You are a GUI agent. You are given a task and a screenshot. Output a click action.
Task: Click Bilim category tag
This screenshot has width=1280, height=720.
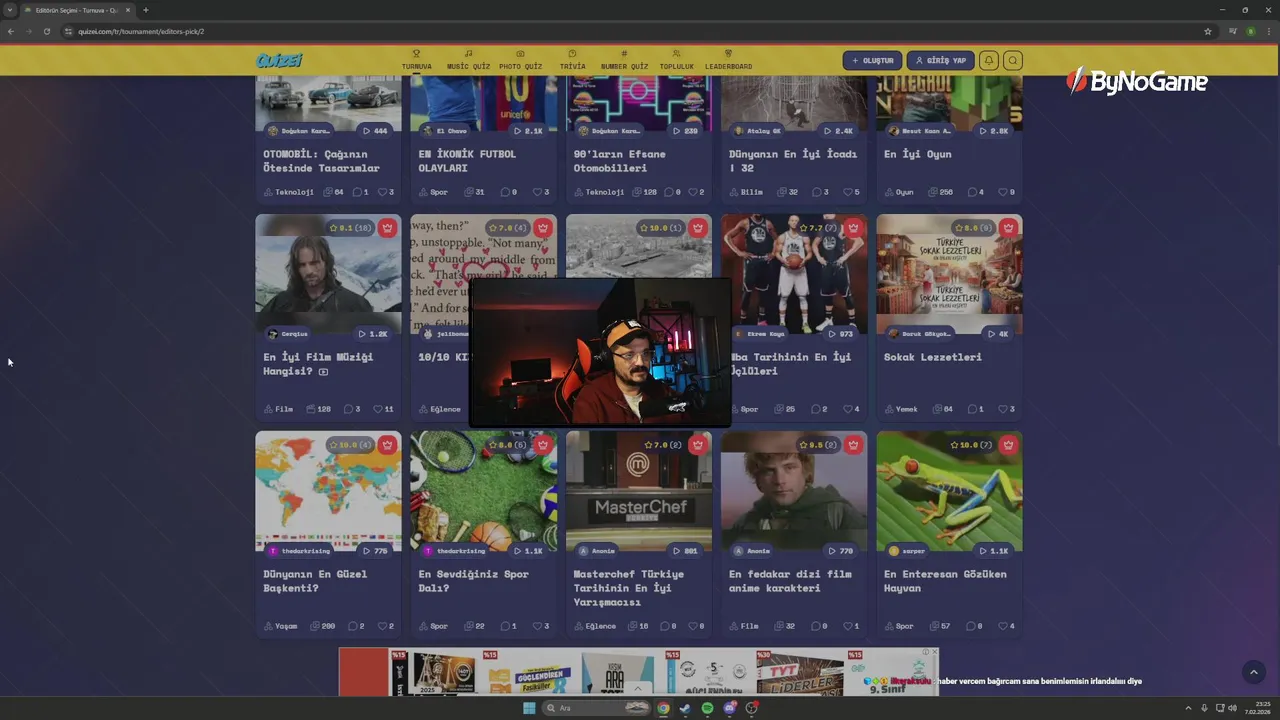[745, 192]
